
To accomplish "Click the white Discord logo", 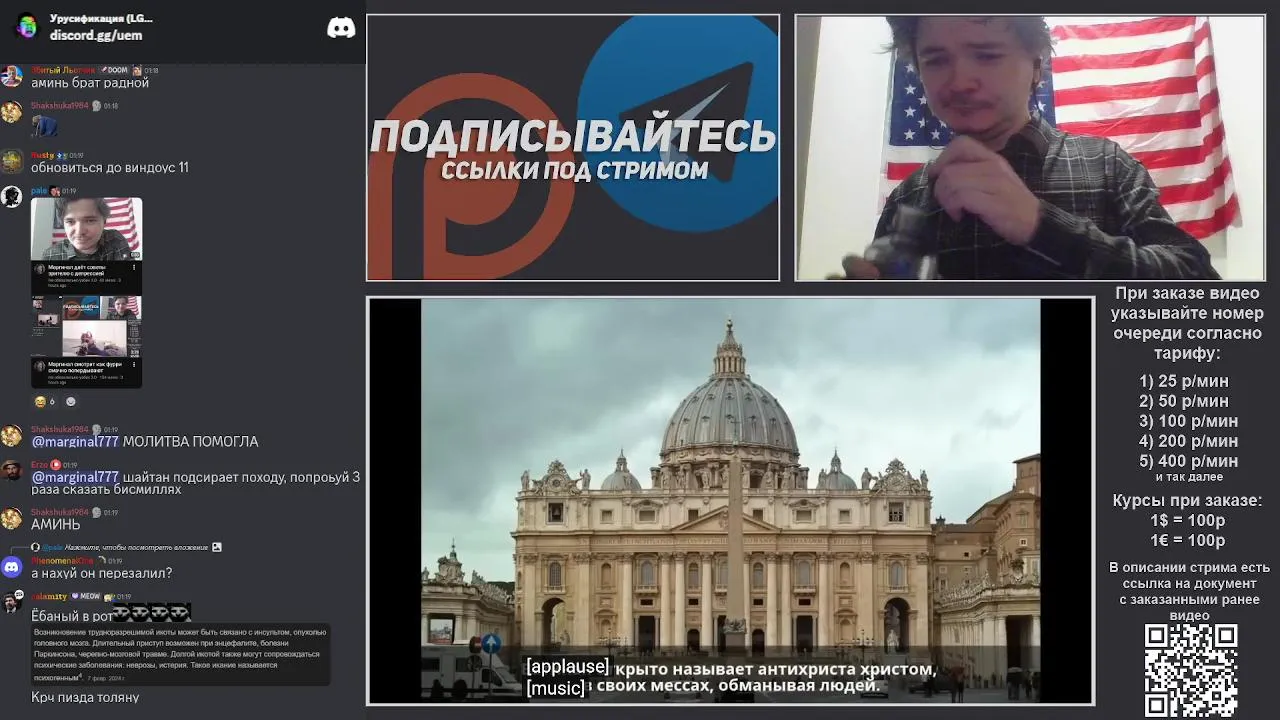I will tap(341, 28).
